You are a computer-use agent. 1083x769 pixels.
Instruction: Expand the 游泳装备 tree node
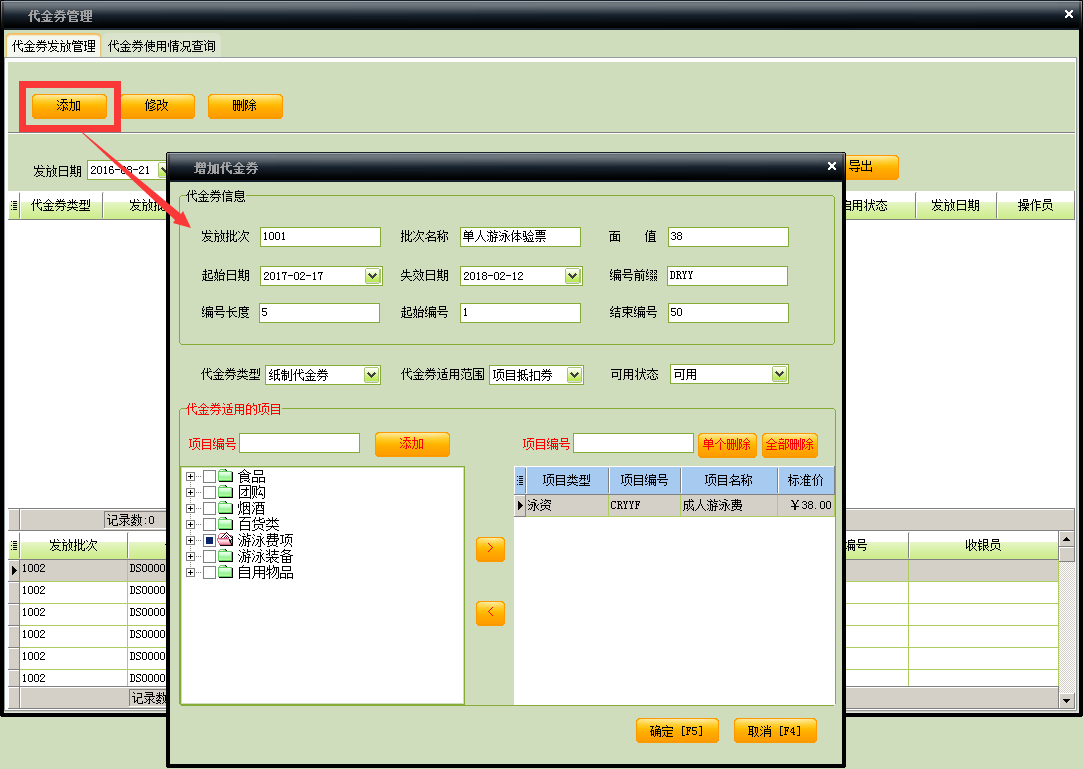(x=191, y=556)
